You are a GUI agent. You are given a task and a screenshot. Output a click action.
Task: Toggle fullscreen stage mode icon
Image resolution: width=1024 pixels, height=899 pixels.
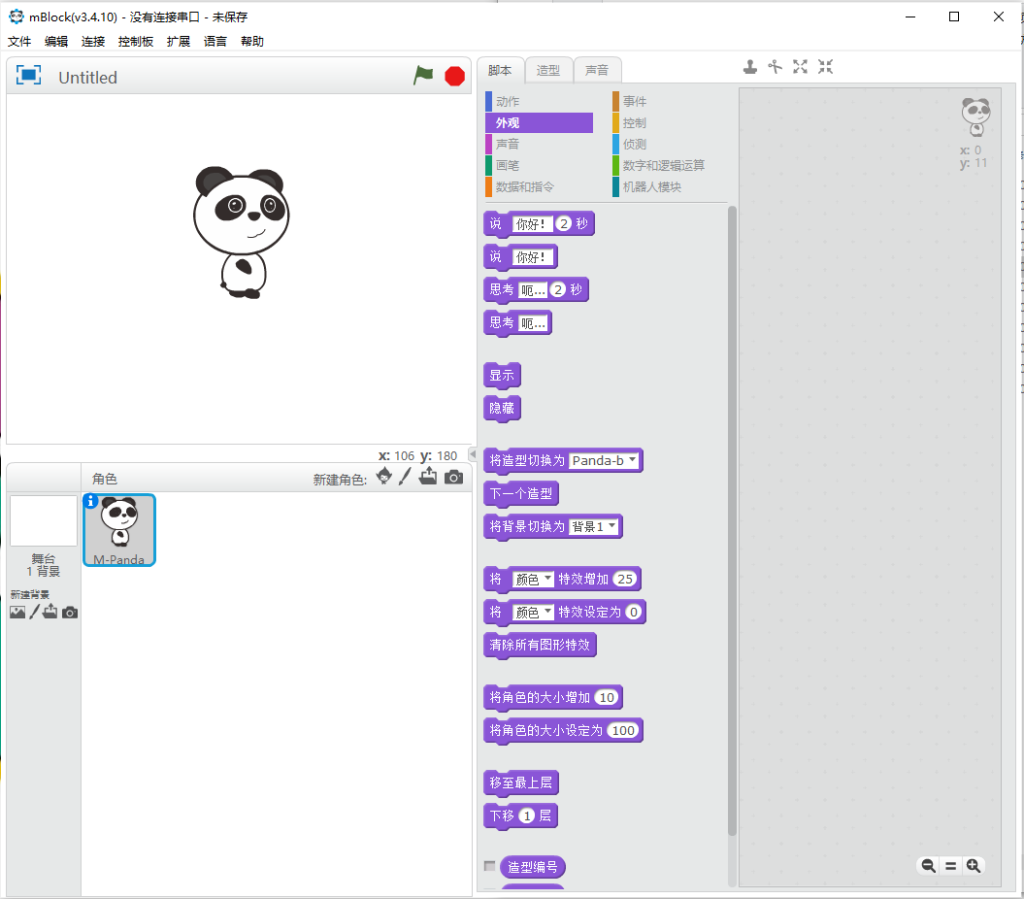[29, 76]
